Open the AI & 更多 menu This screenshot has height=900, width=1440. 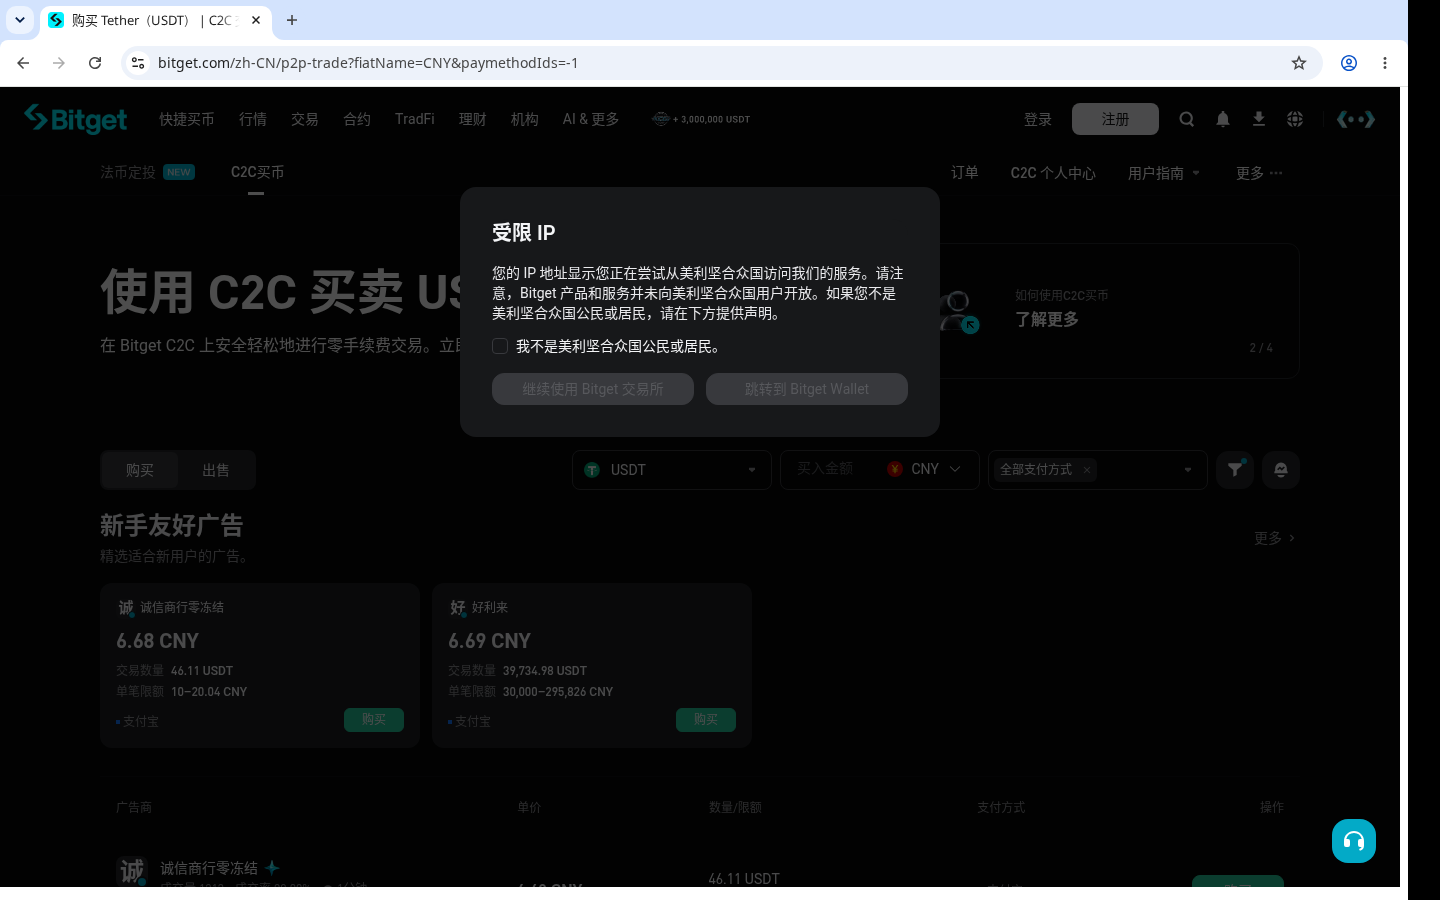point(591,119)
